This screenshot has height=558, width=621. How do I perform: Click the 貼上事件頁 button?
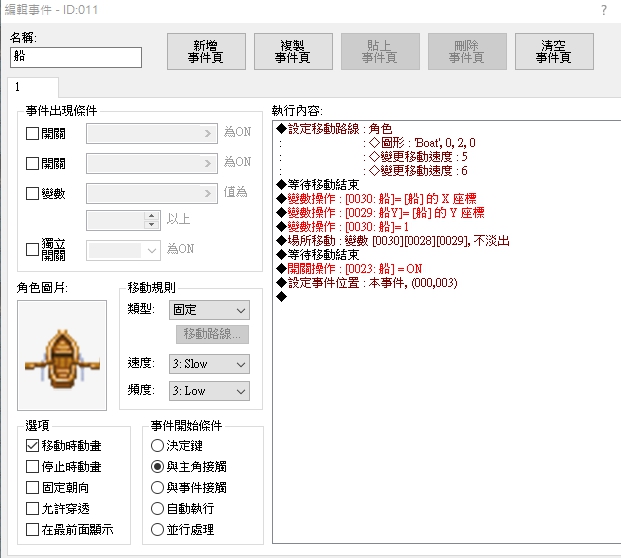coord(380,51)
